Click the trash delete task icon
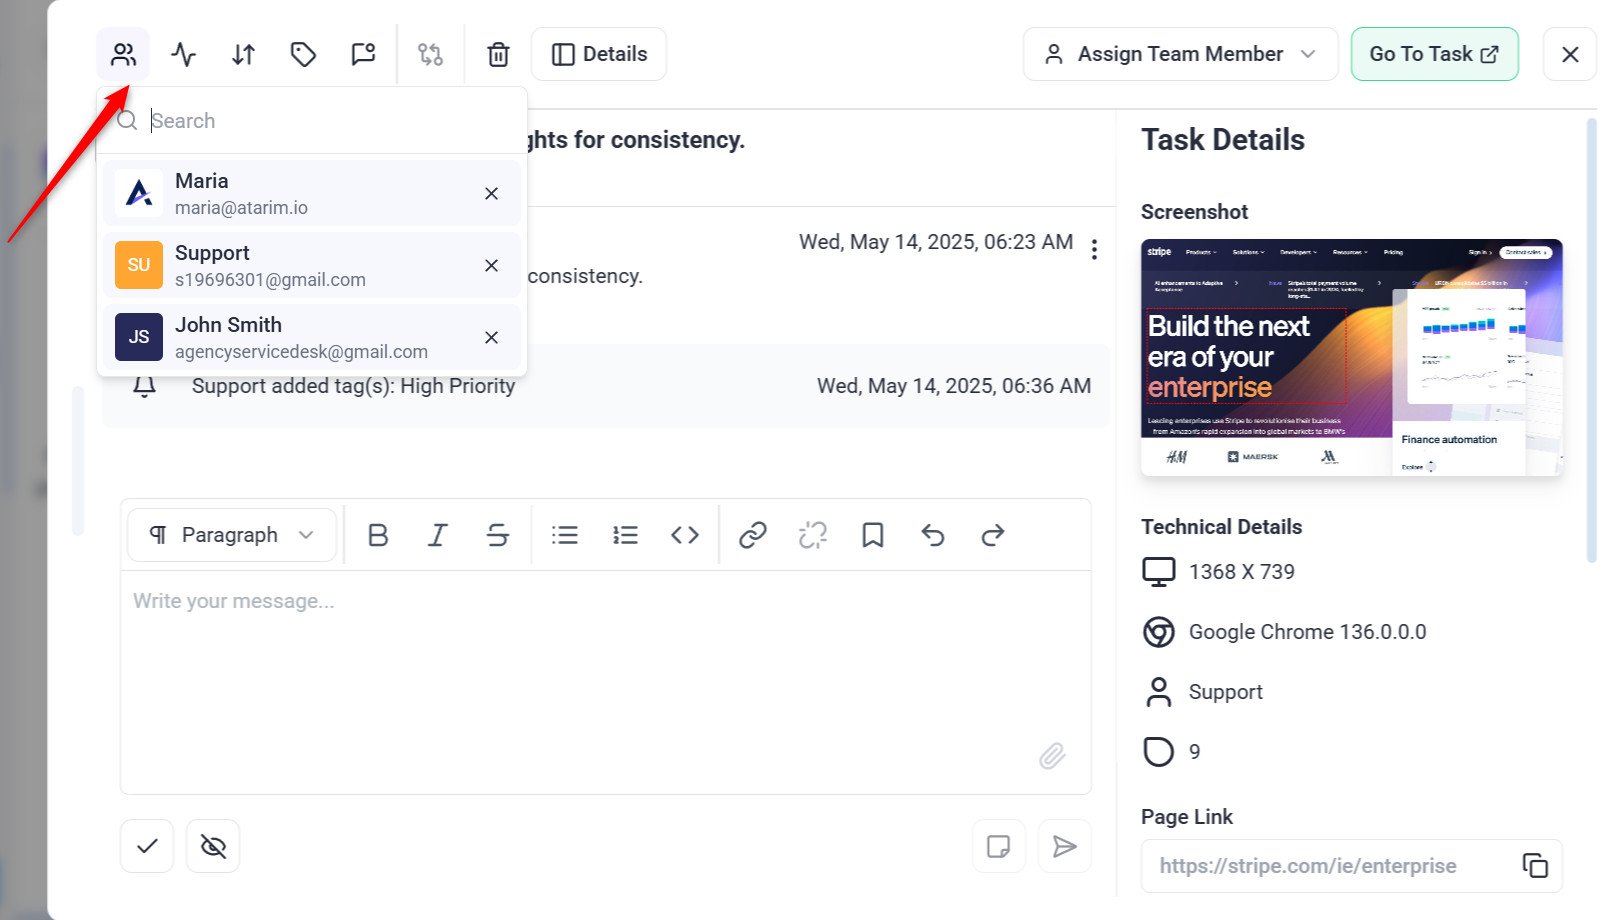Viewport: 1604px width, 920px height. pos(498,54)
